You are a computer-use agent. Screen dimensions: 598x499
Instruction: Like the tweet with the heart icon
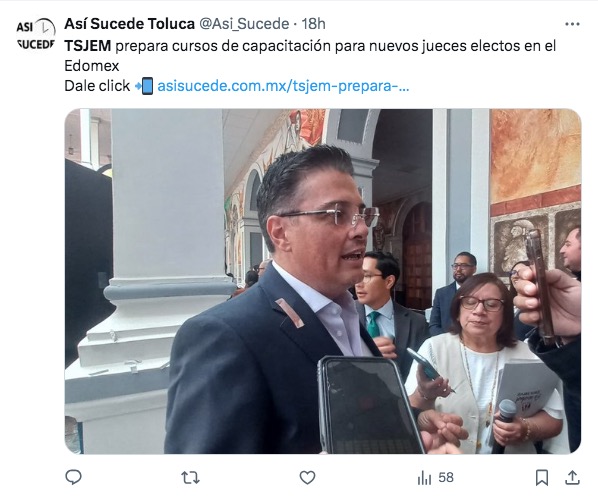[307, 477]
